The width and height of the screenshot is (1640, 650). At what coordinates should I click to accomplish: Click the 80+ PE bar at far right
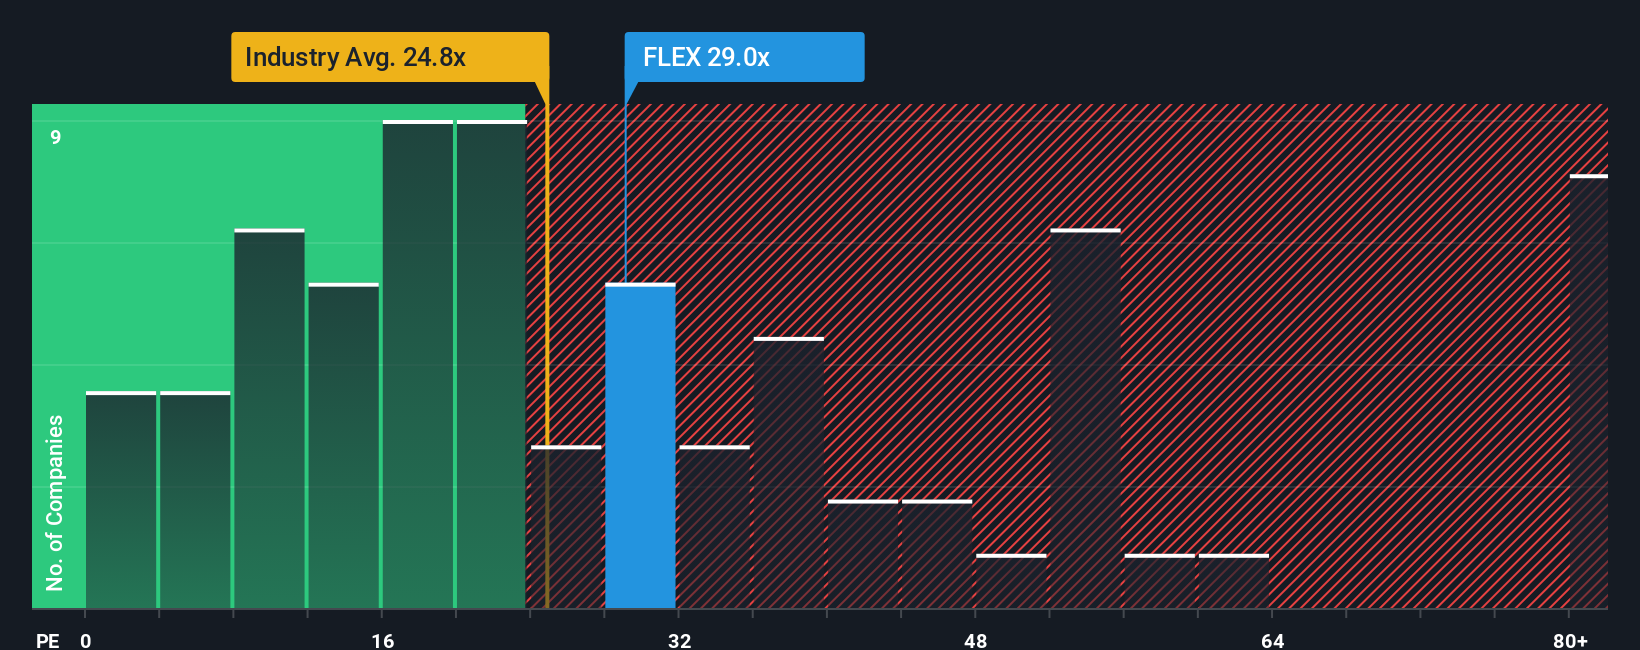tap(1588, 392)
